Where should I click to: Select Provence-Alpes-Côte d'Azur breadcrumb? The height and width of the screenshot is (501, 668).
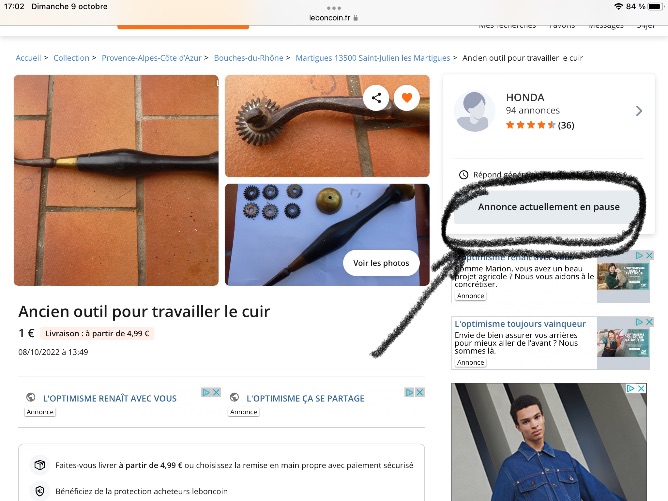(x=151, y=58)
